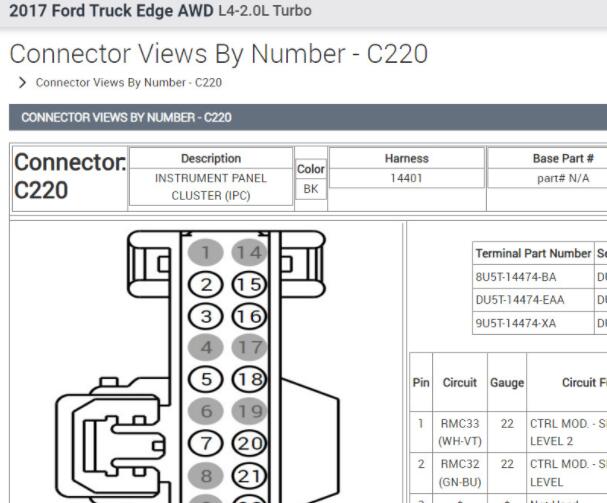Image resolution: width=607 pixels, height=503 pixels.
Task: Select connector pin 14 in the diagram
Action: click(249, 252)
